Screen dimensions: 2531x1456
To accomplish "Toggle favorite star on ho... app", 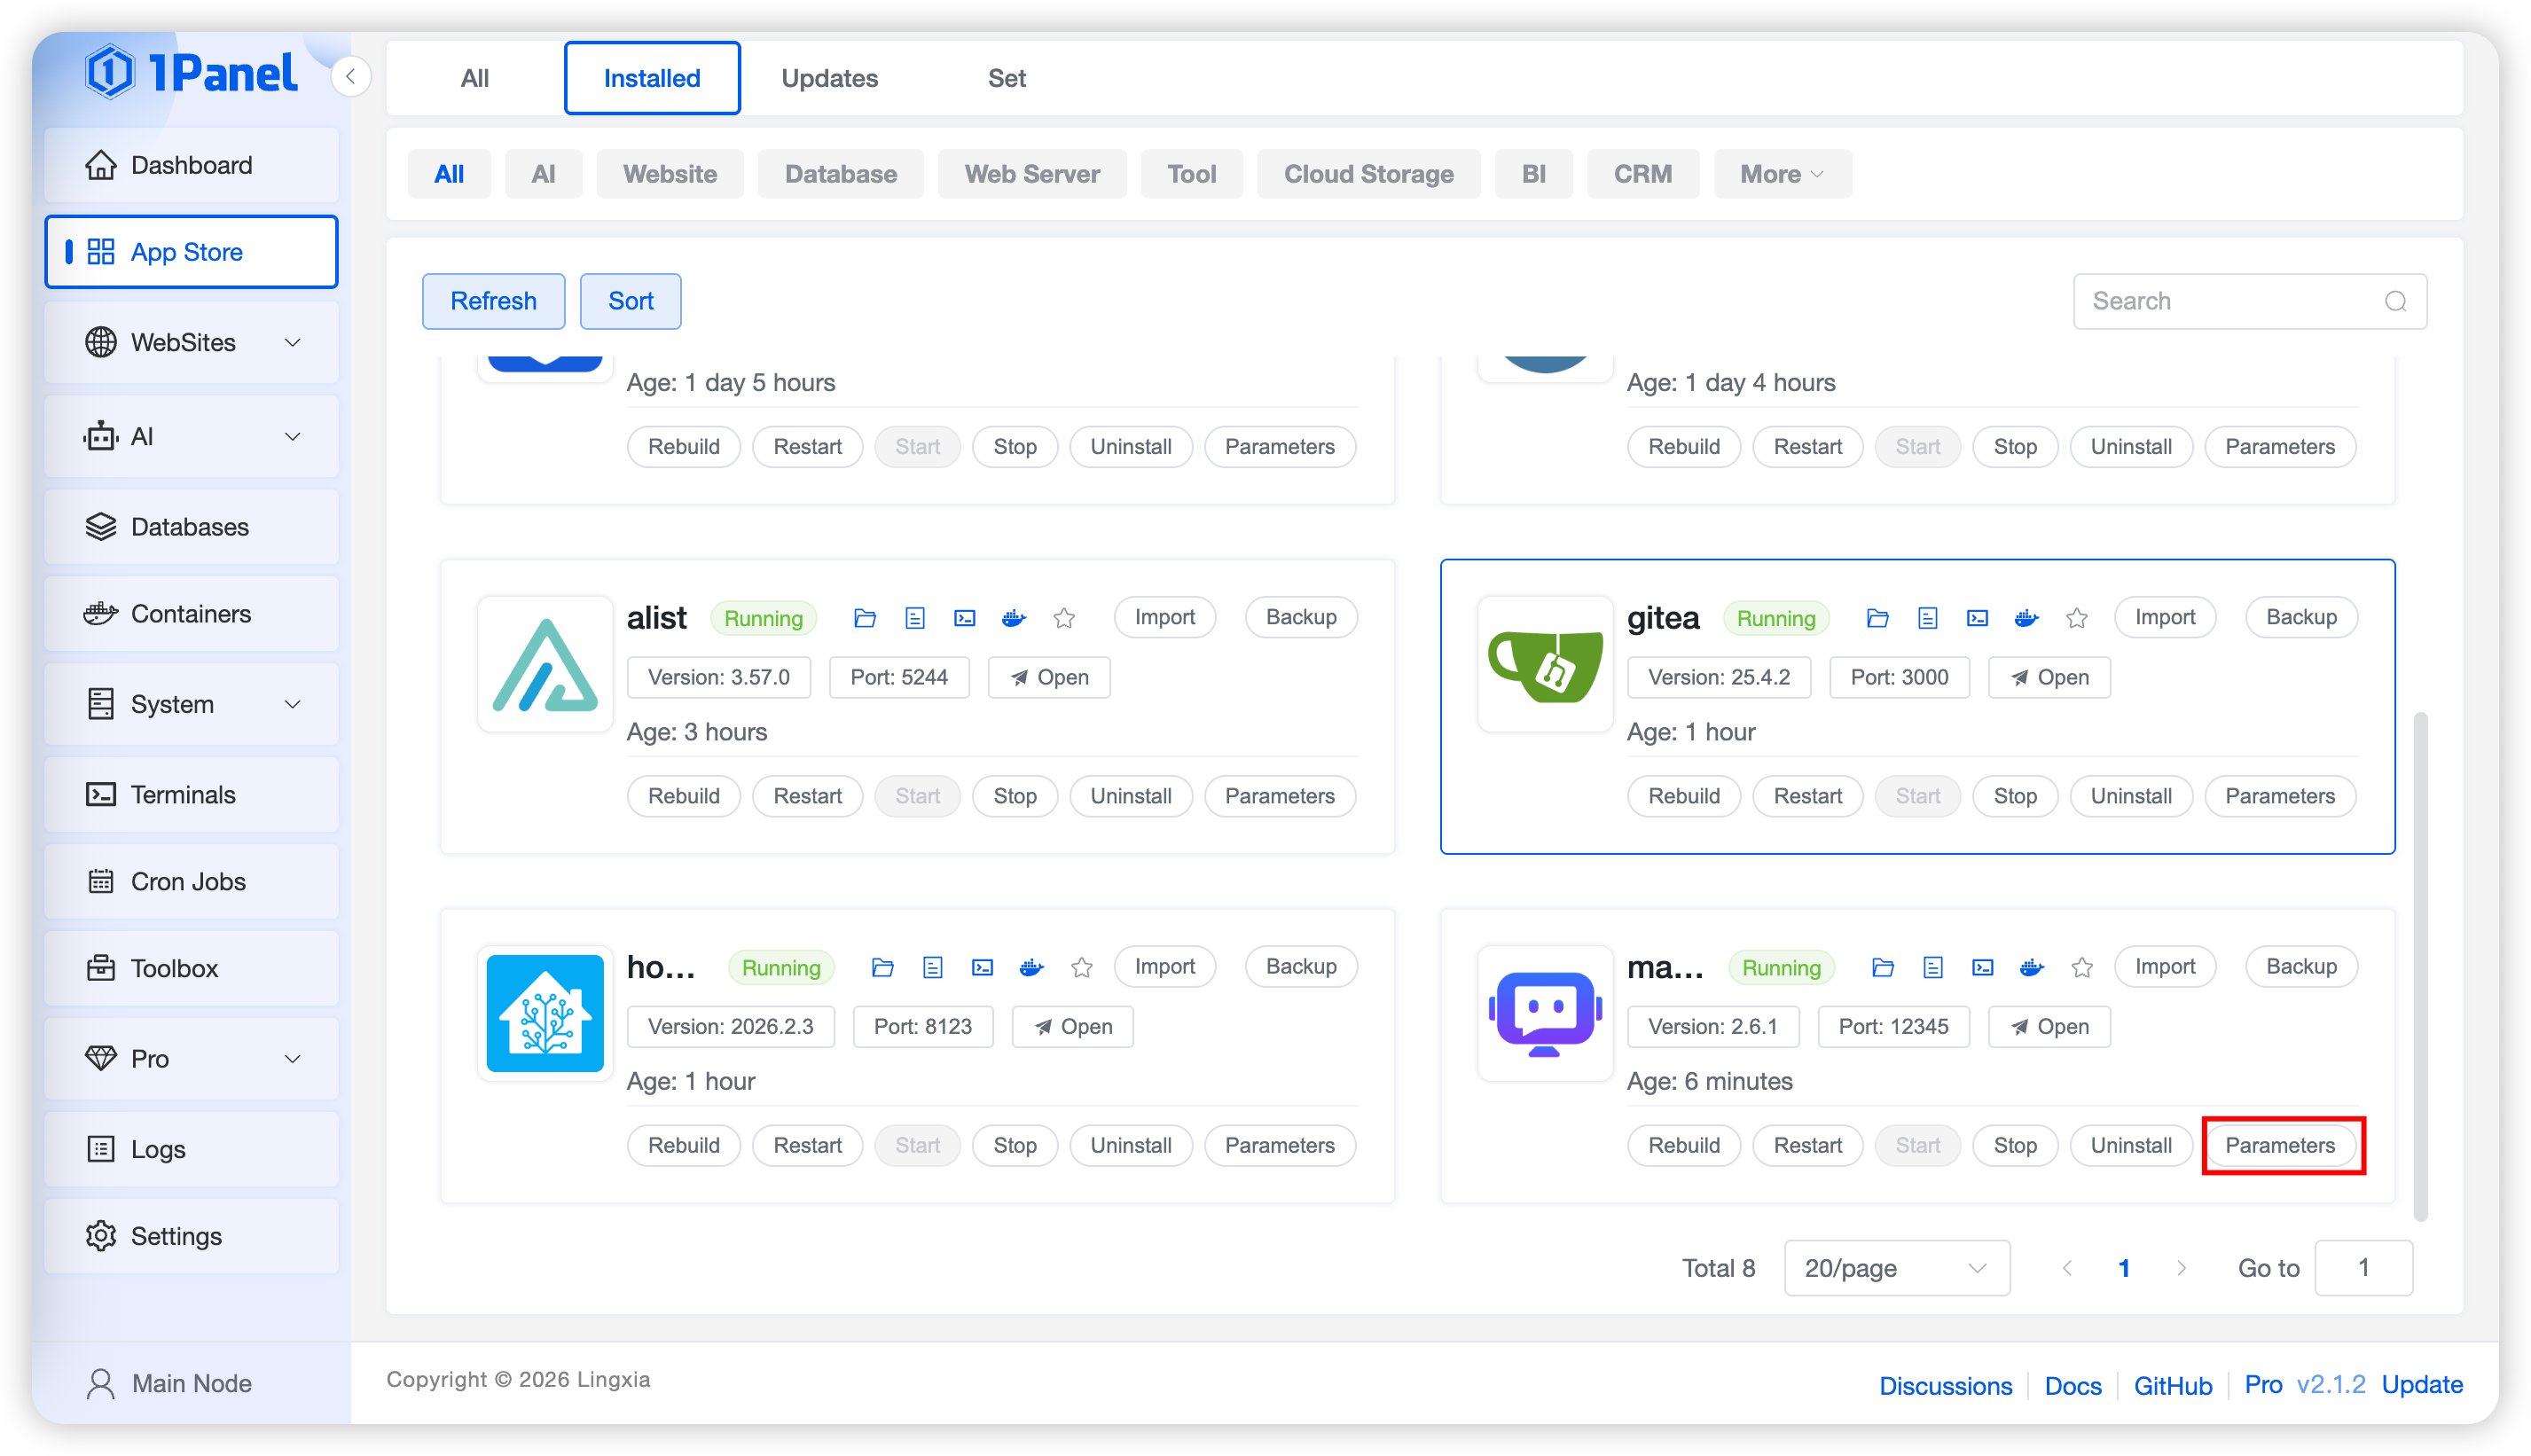I will [x=1081, y=967].
